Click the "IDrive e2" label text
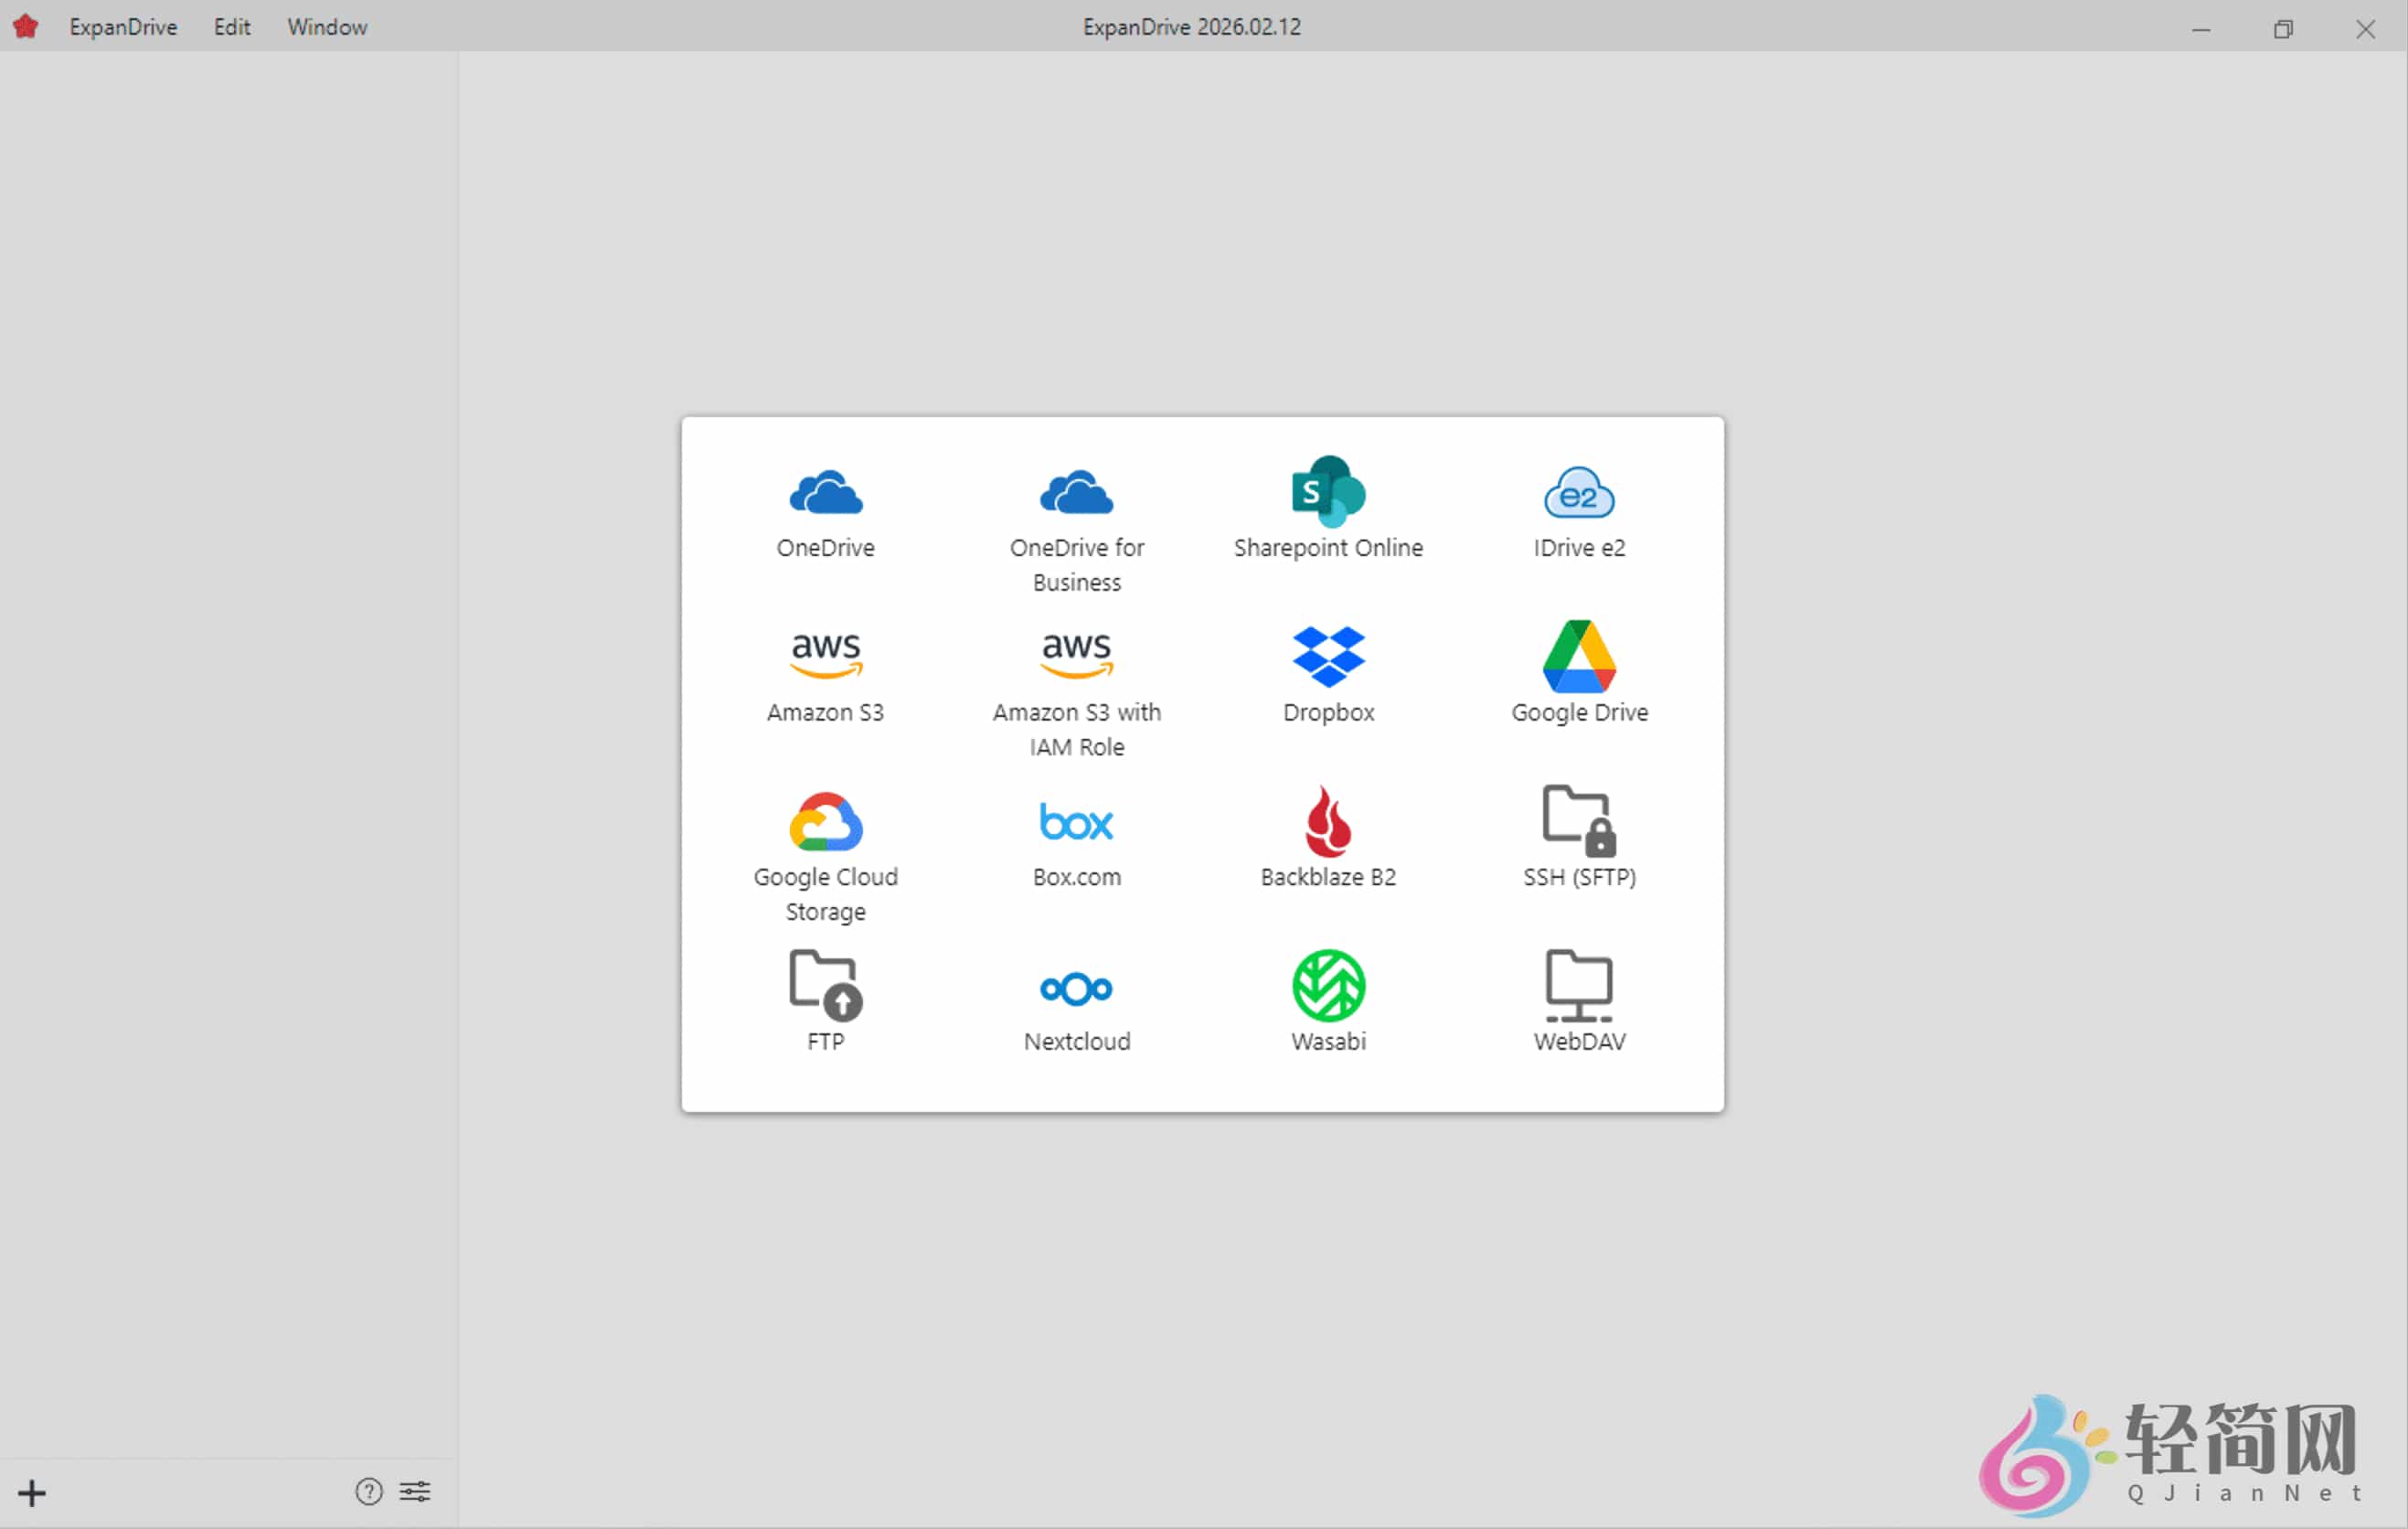 1579,548
